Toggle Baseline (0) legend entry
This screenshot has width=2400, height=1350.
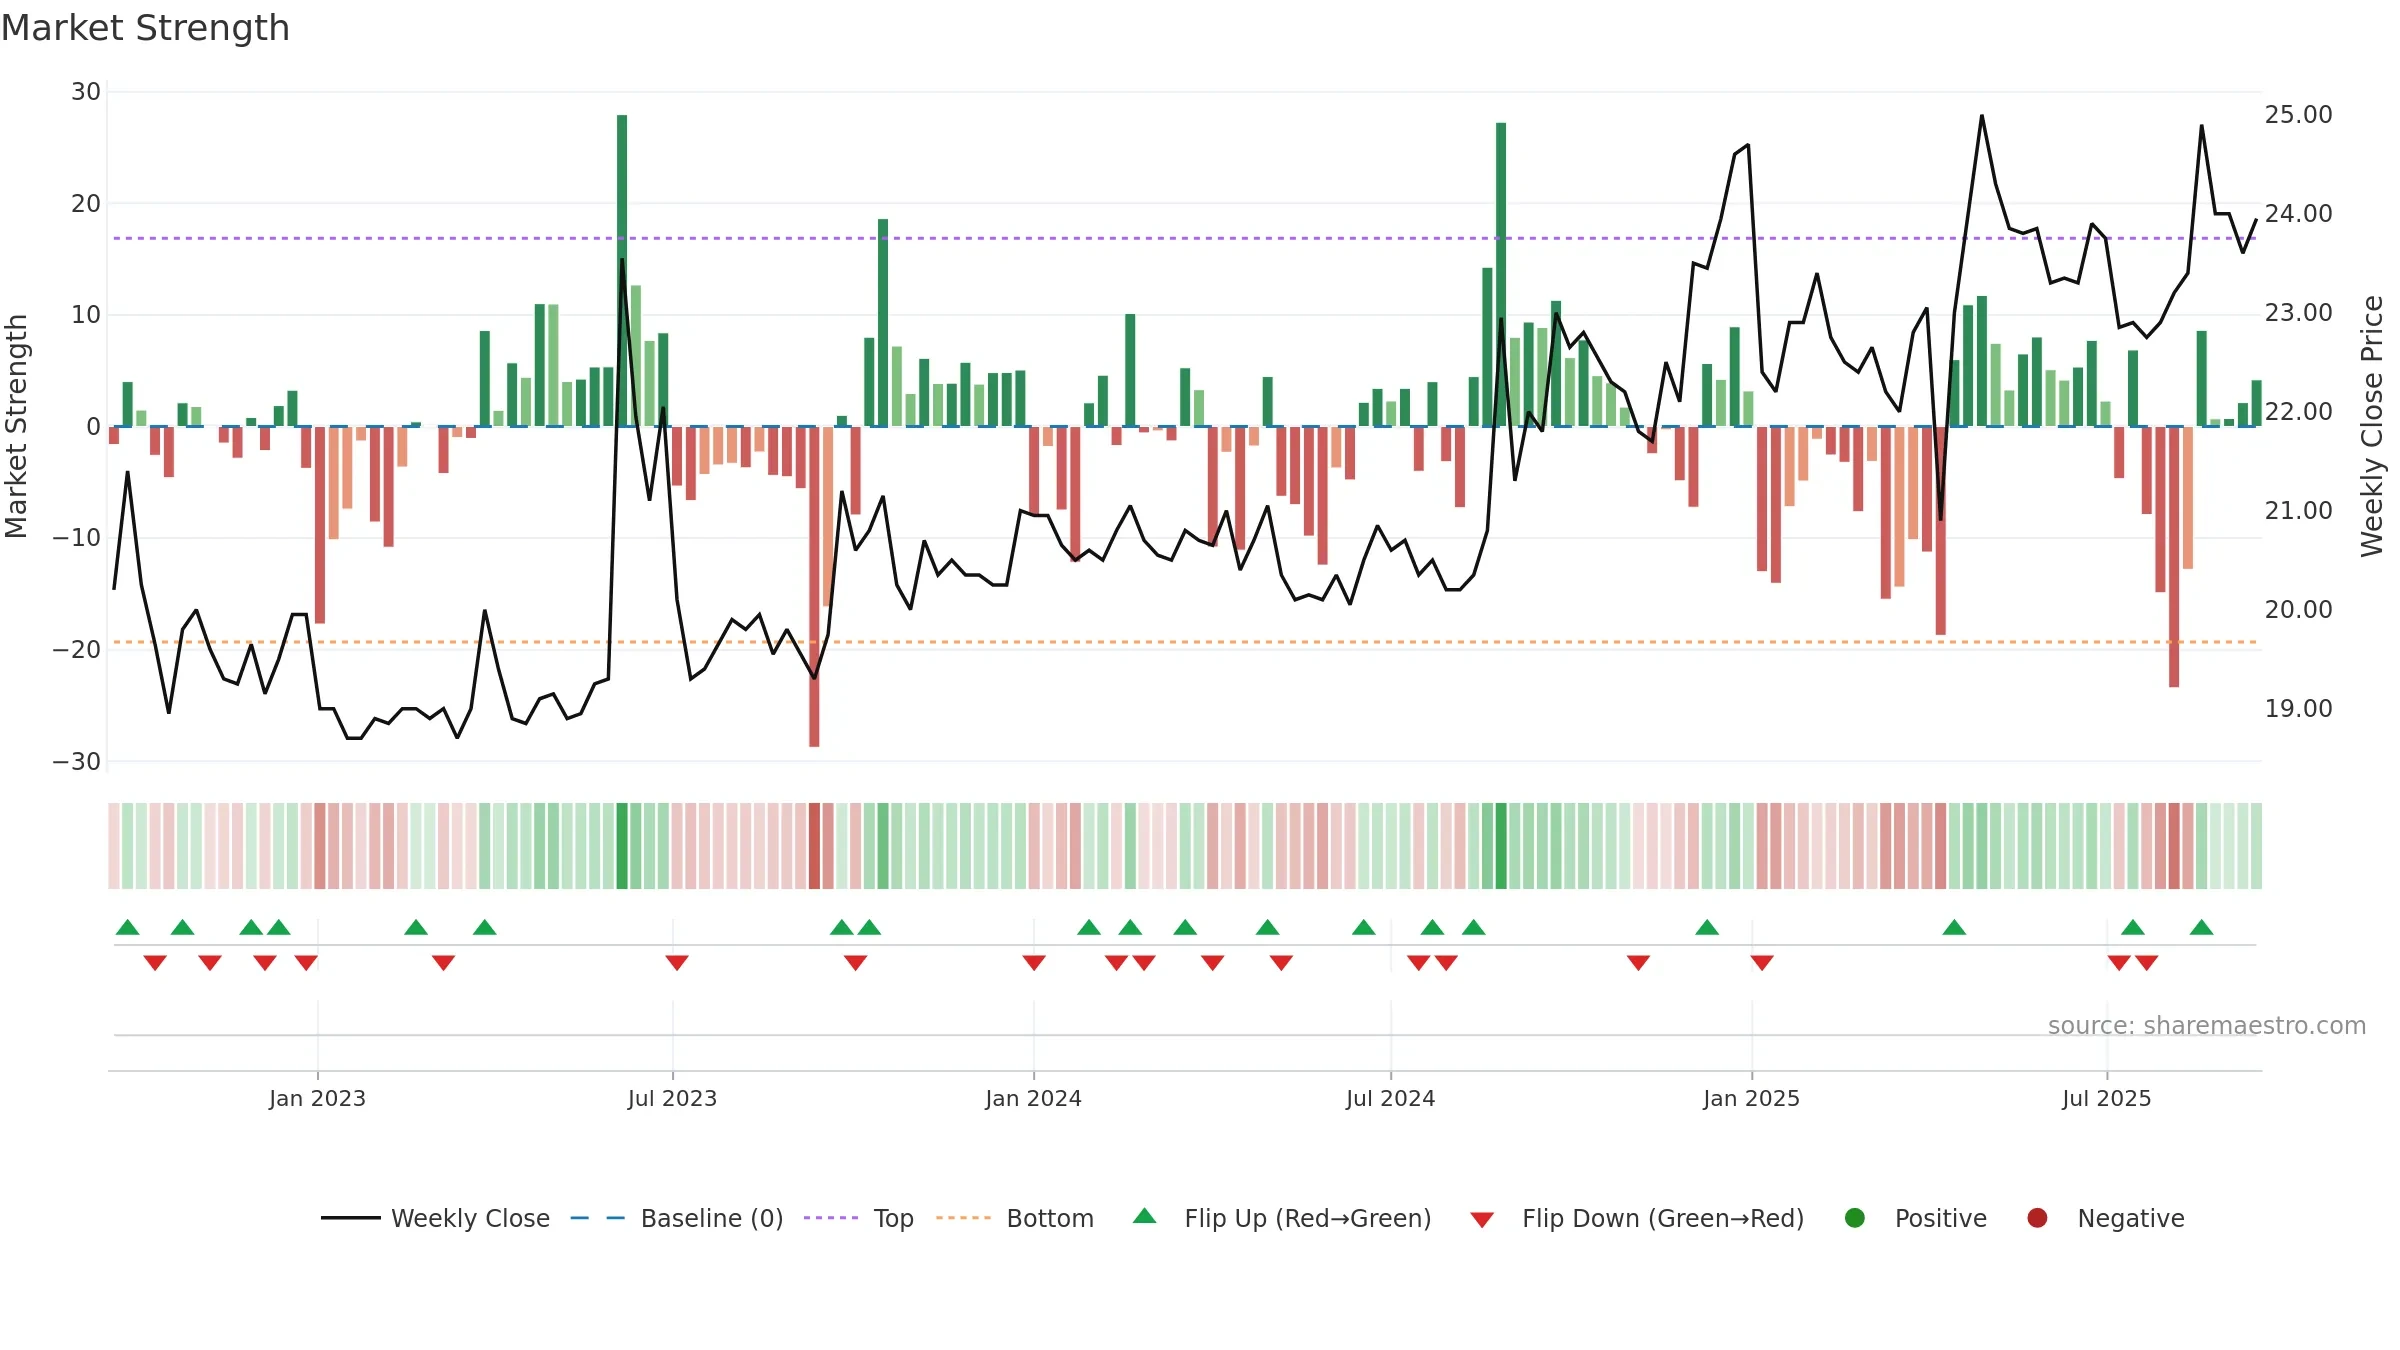677,1218
